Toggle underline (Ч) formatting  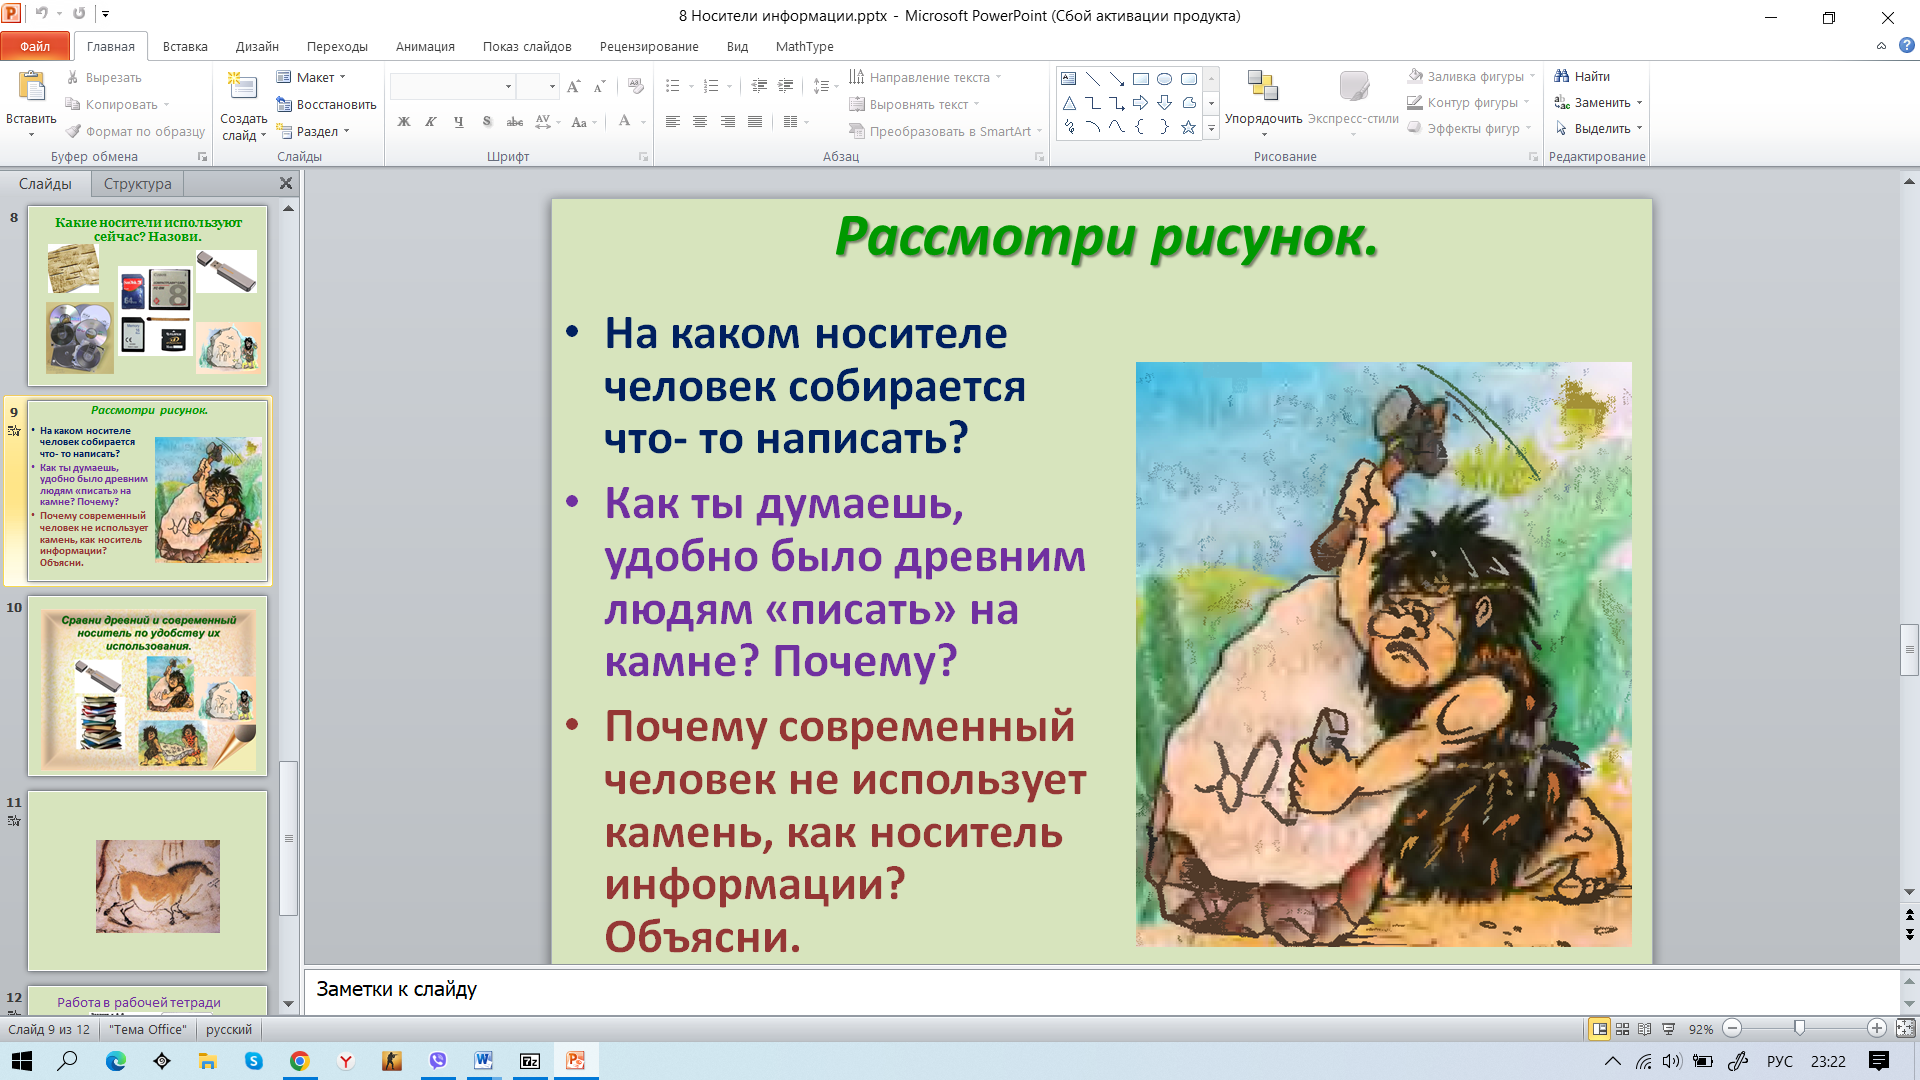(459, 122)
